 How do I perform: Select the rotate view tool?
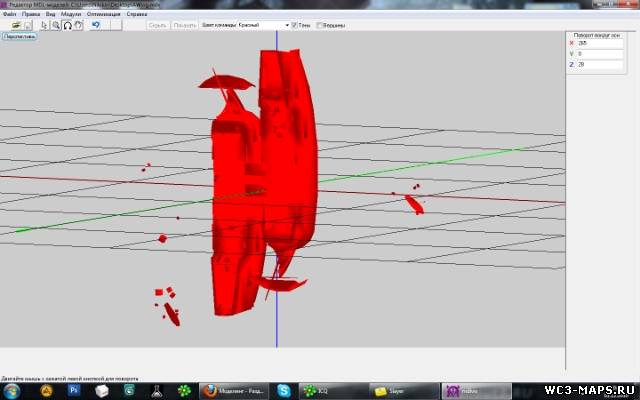66,25
